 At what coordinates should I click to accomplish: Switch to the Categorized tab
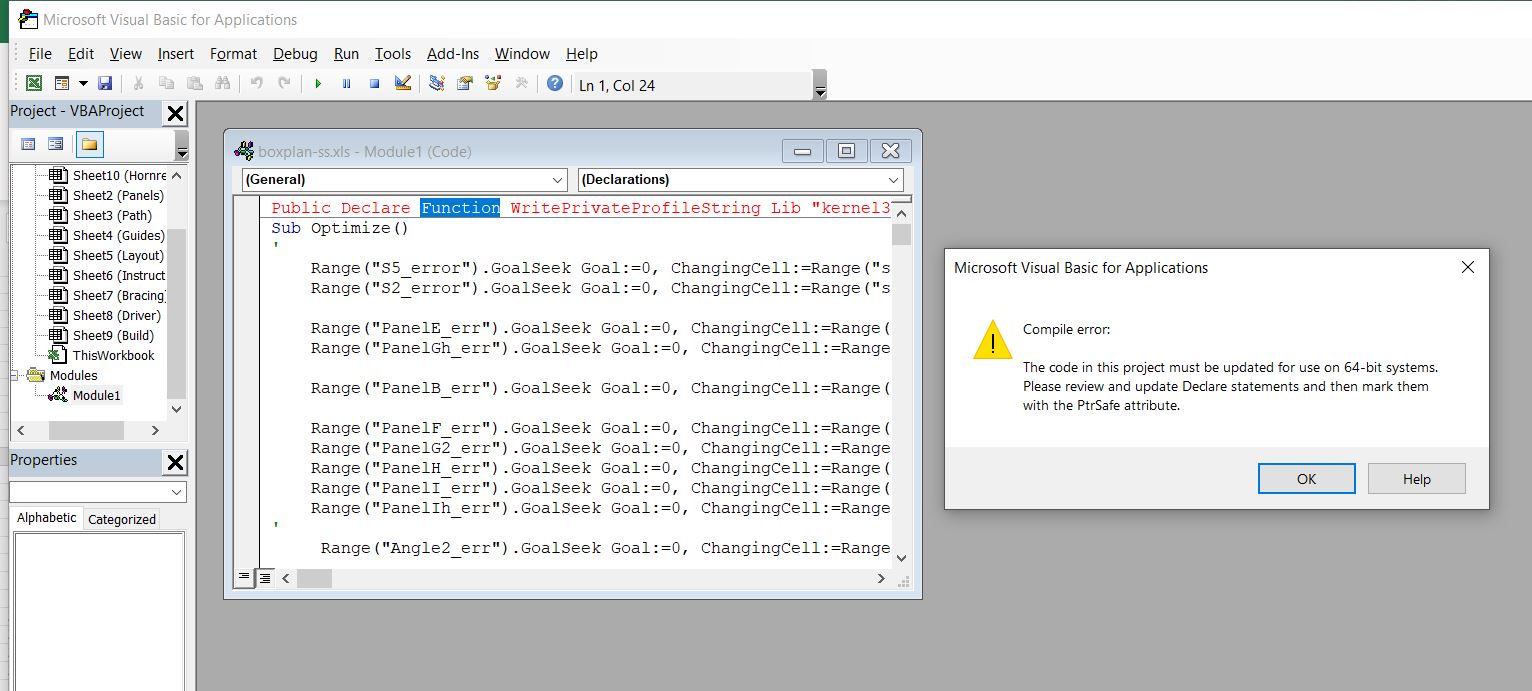click(x=122, y=519)
